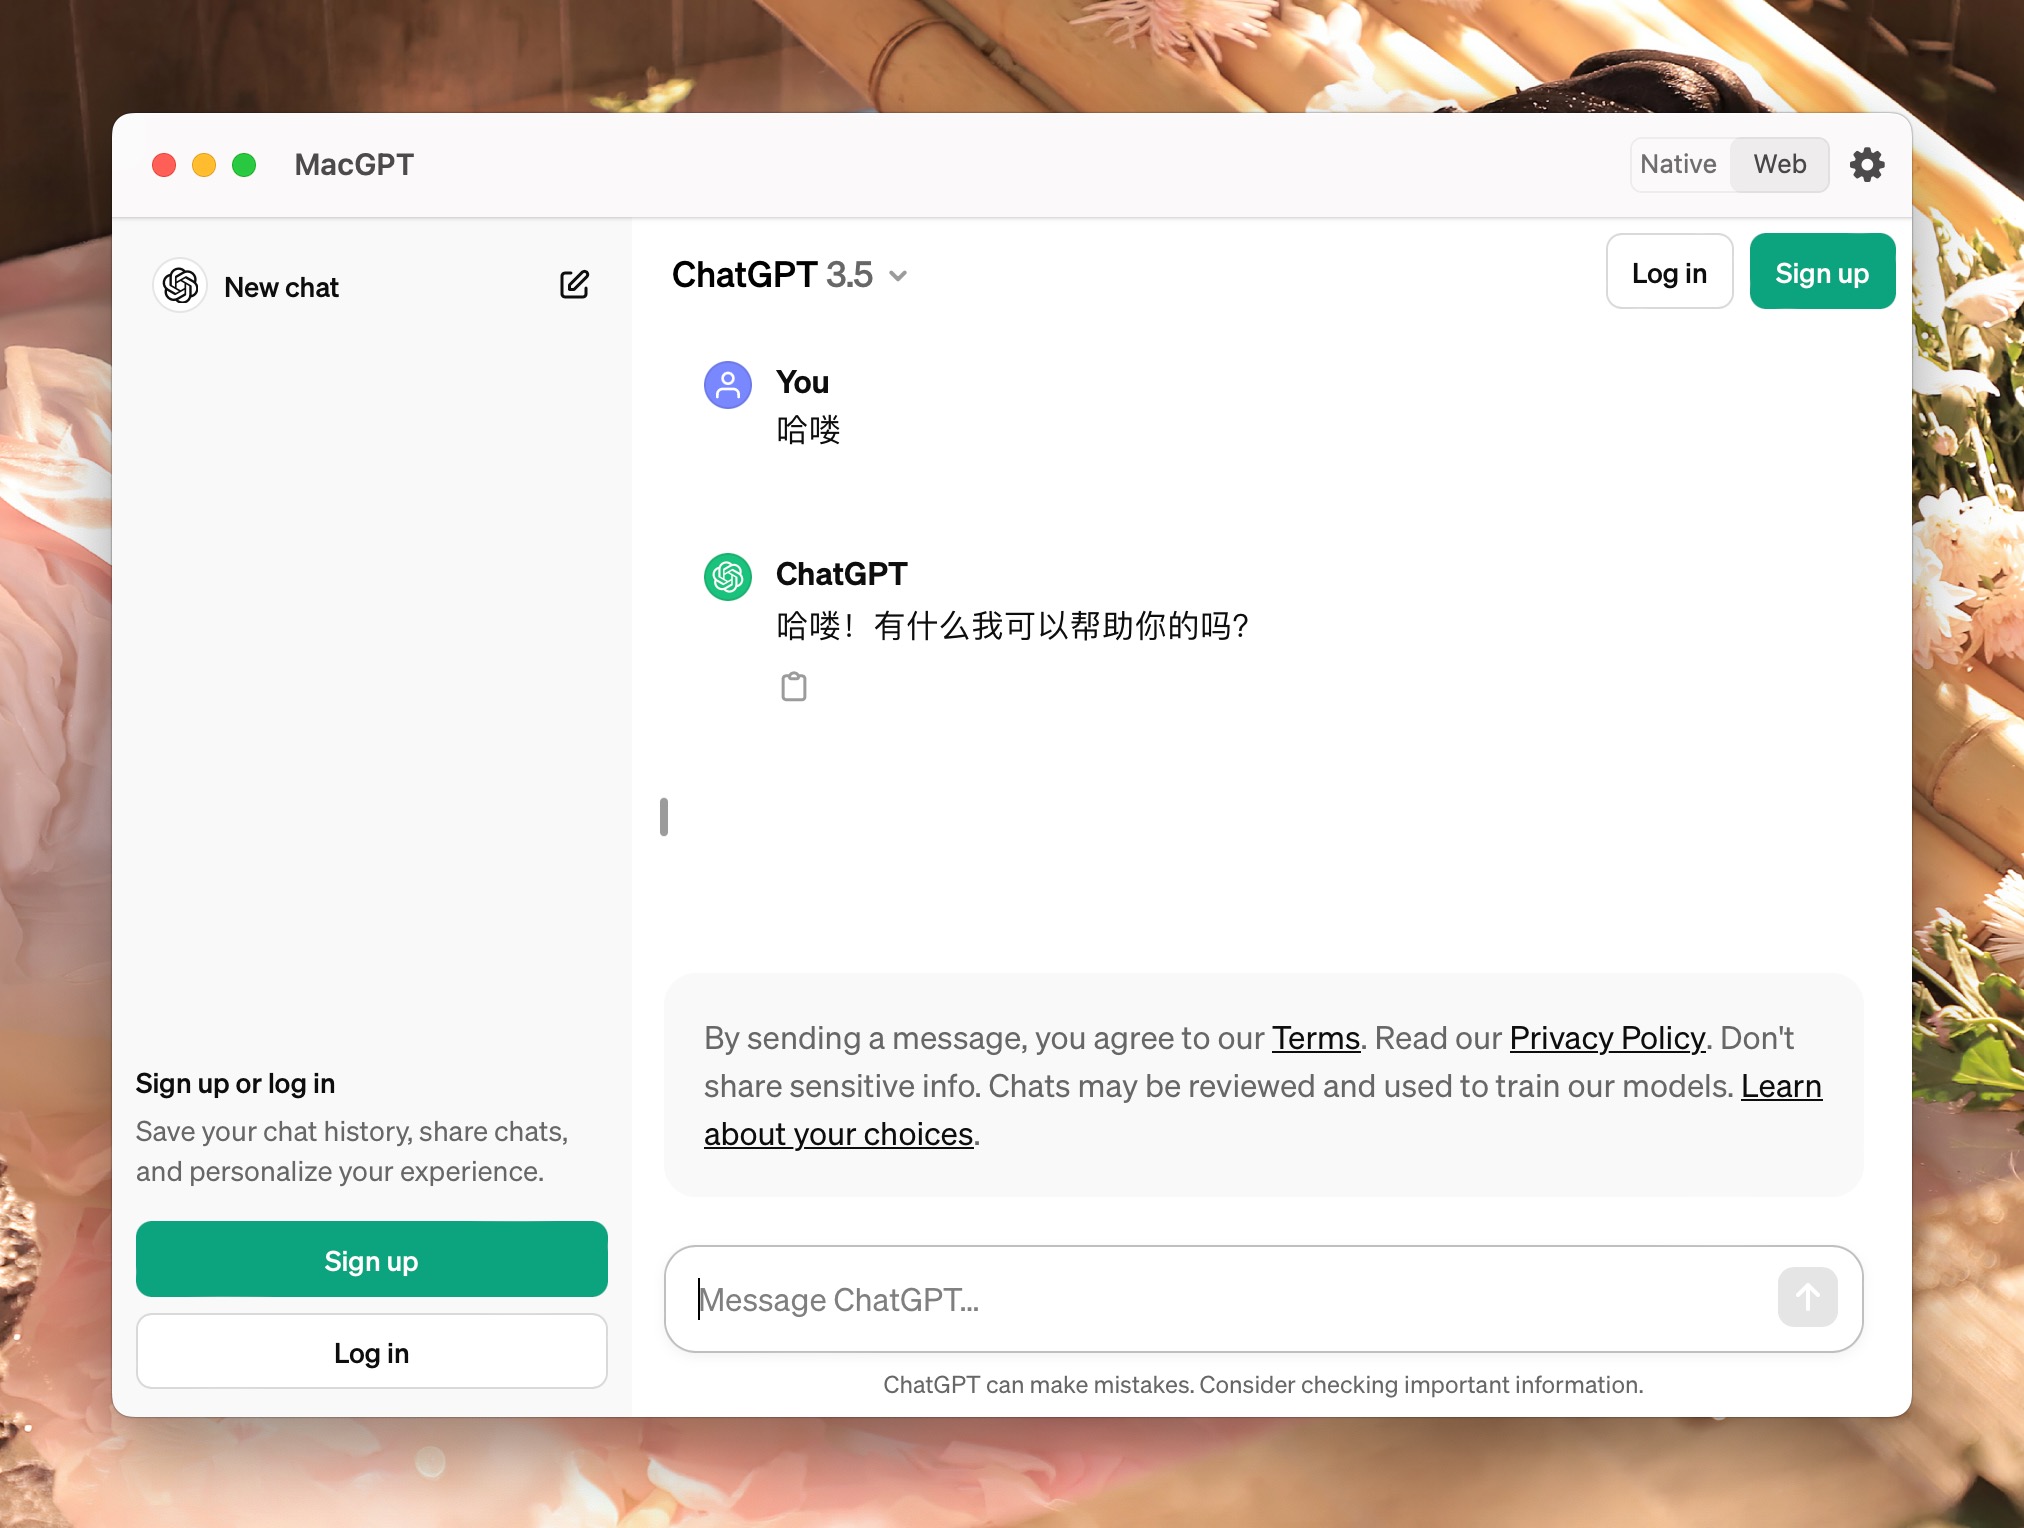Click the sidebar Log in button

pos(371,1352)
